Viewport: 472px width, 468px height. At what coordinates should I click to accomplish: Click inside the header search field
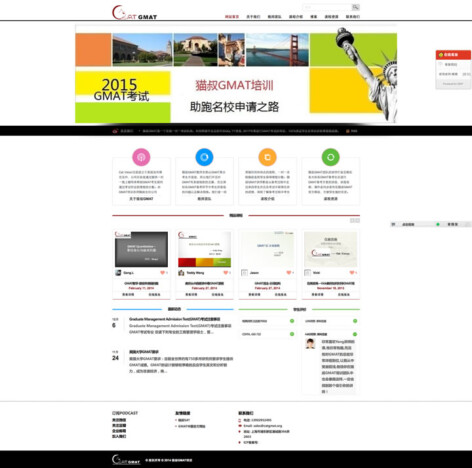coord(327,7)
